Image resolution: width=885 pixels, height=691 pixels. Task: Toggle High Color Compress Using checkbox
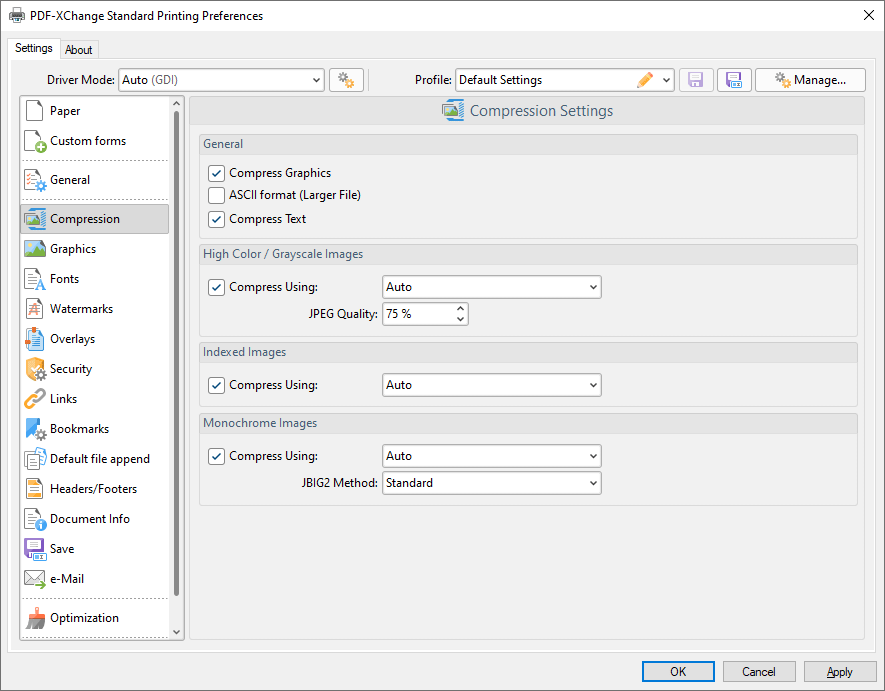click(x=216, y=287)
